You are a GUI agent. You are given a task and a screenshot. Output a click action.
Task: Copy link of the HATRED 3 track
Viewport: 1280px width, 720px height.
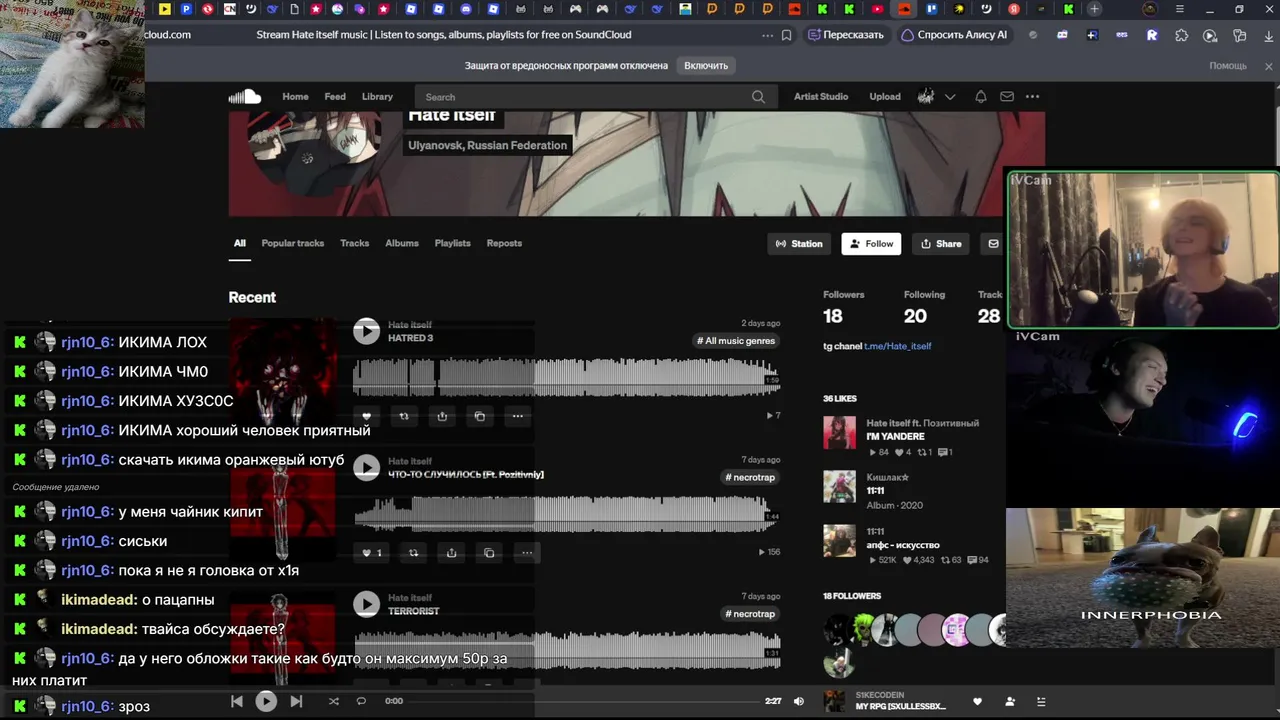tap(480, 416)
